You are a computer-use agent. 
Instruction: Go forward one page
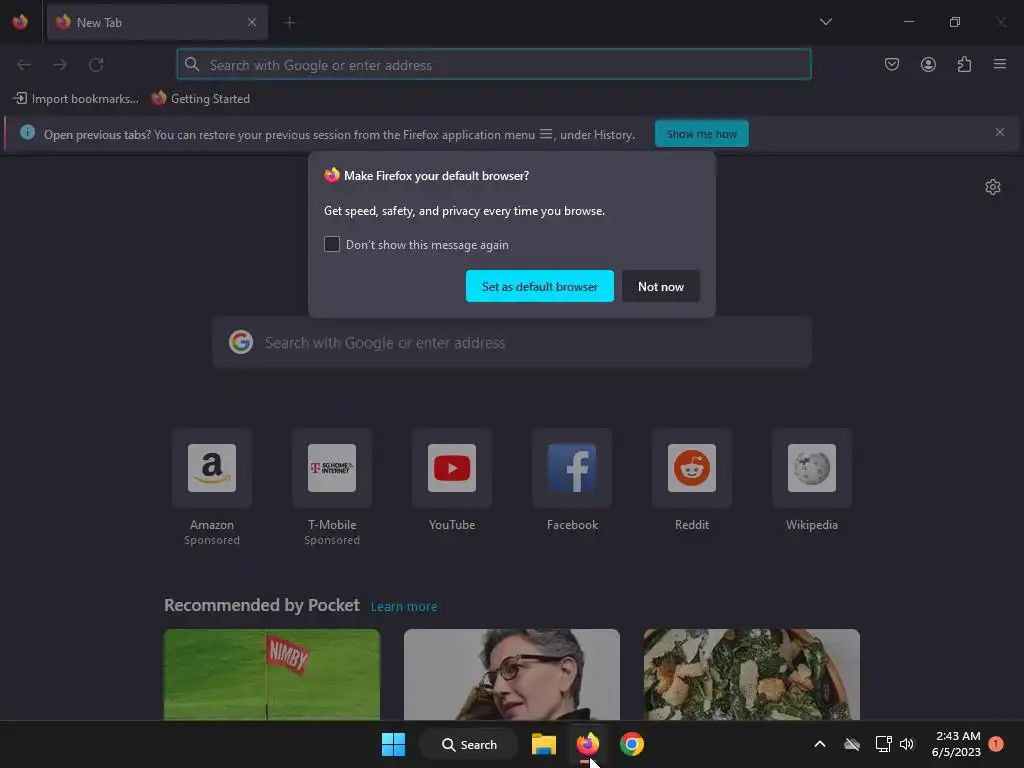point(60,65)
